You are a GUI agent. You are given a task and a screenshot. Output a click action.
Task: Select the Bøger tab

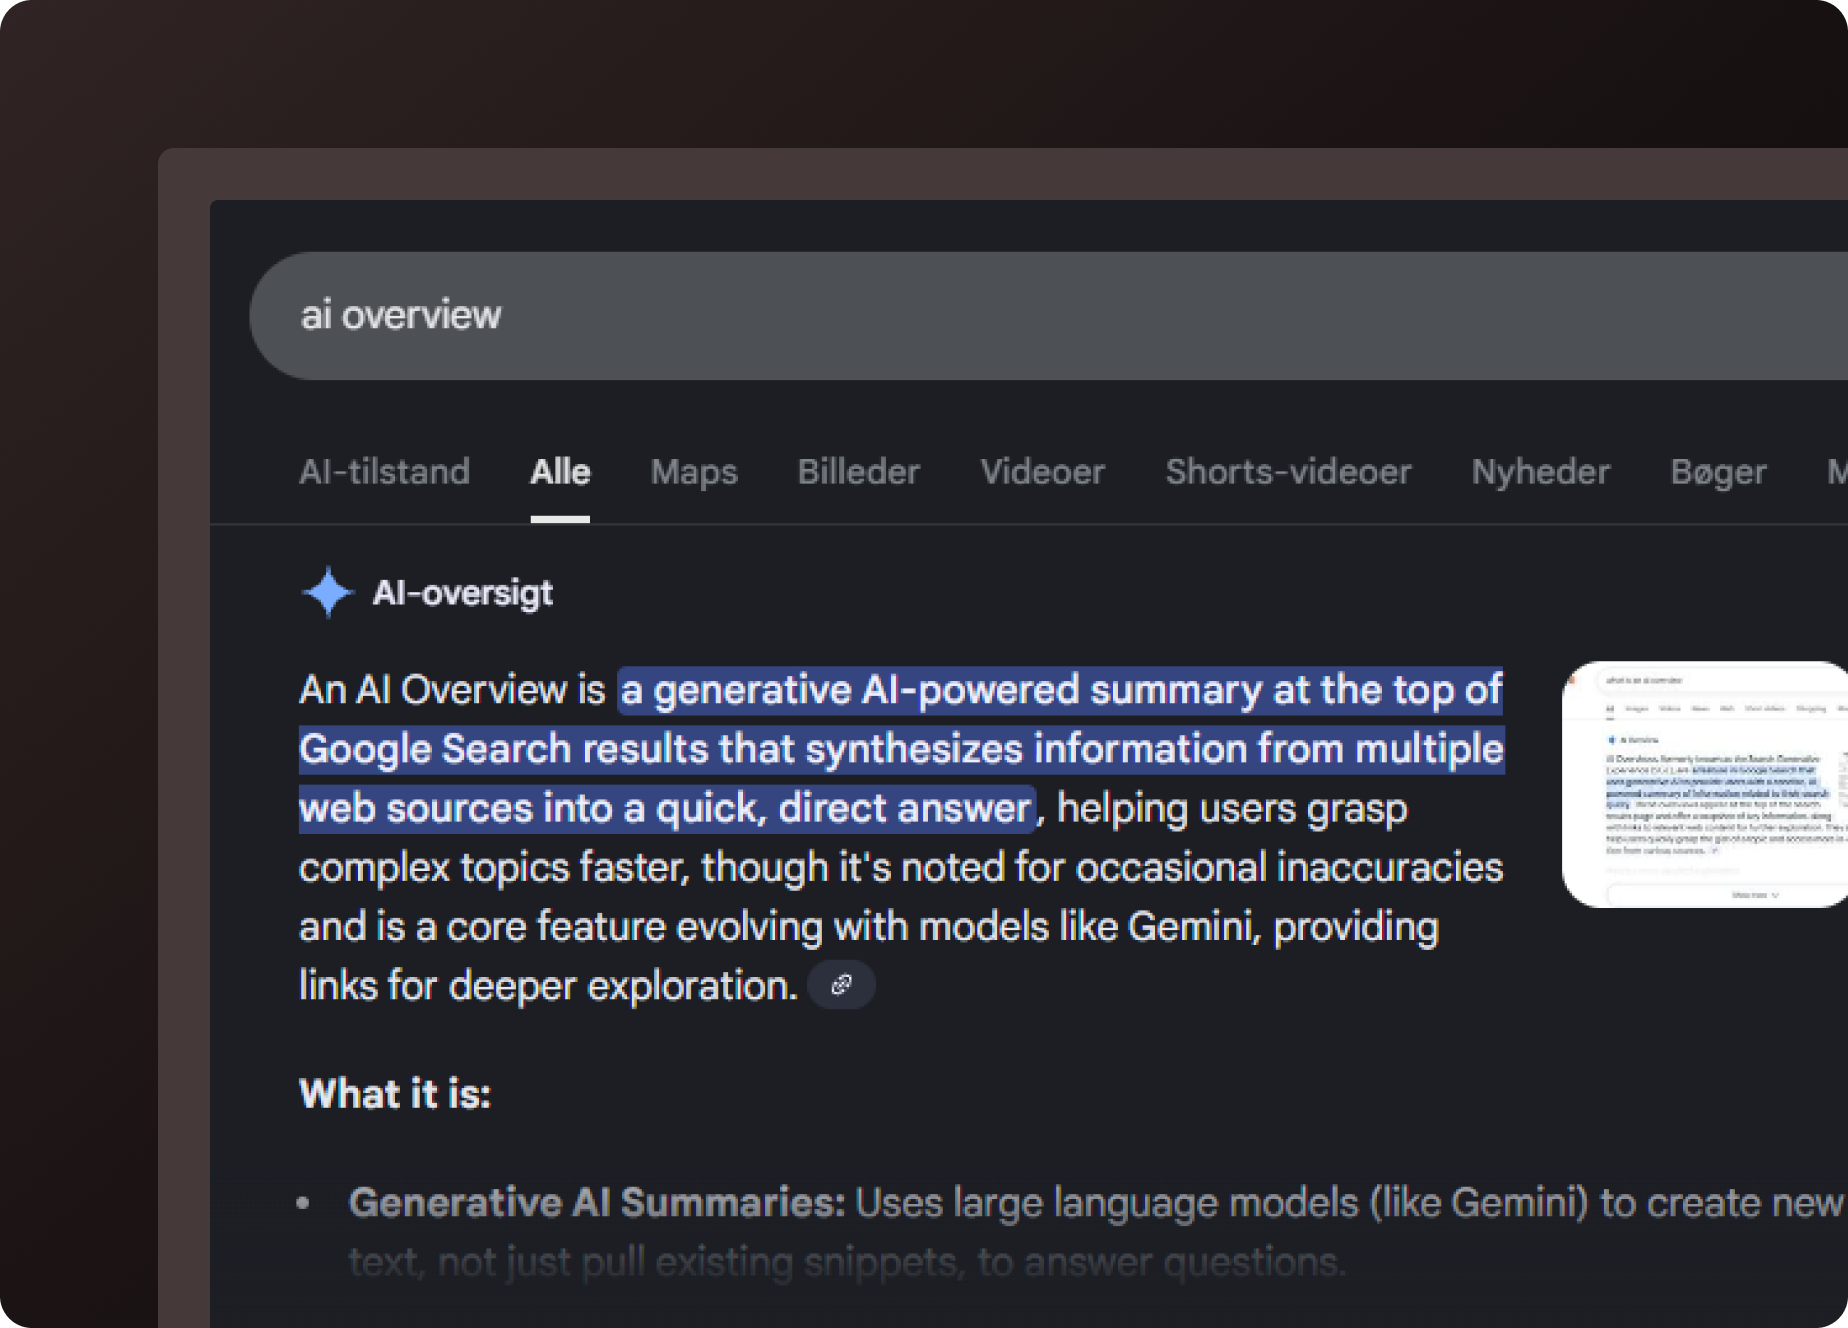[1718, 472]
